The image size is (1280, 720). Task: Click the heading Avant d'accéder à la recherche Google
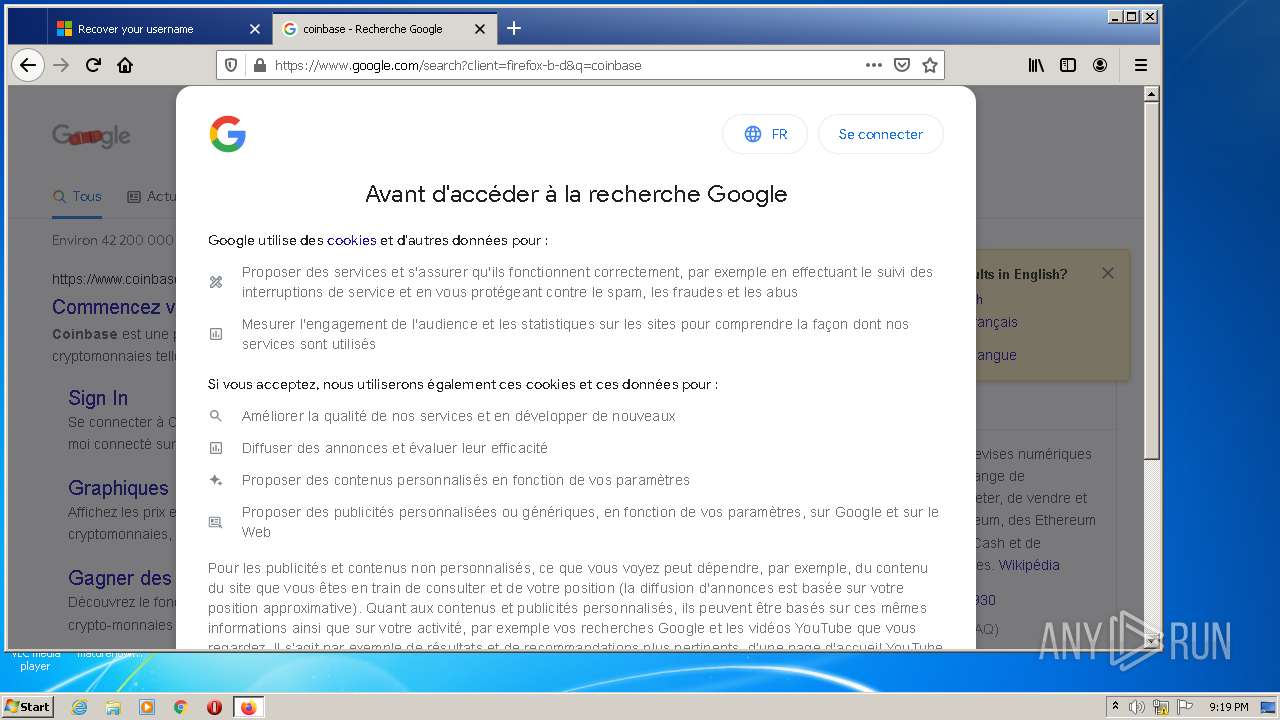pyautogui.click(x=576, y=194)
